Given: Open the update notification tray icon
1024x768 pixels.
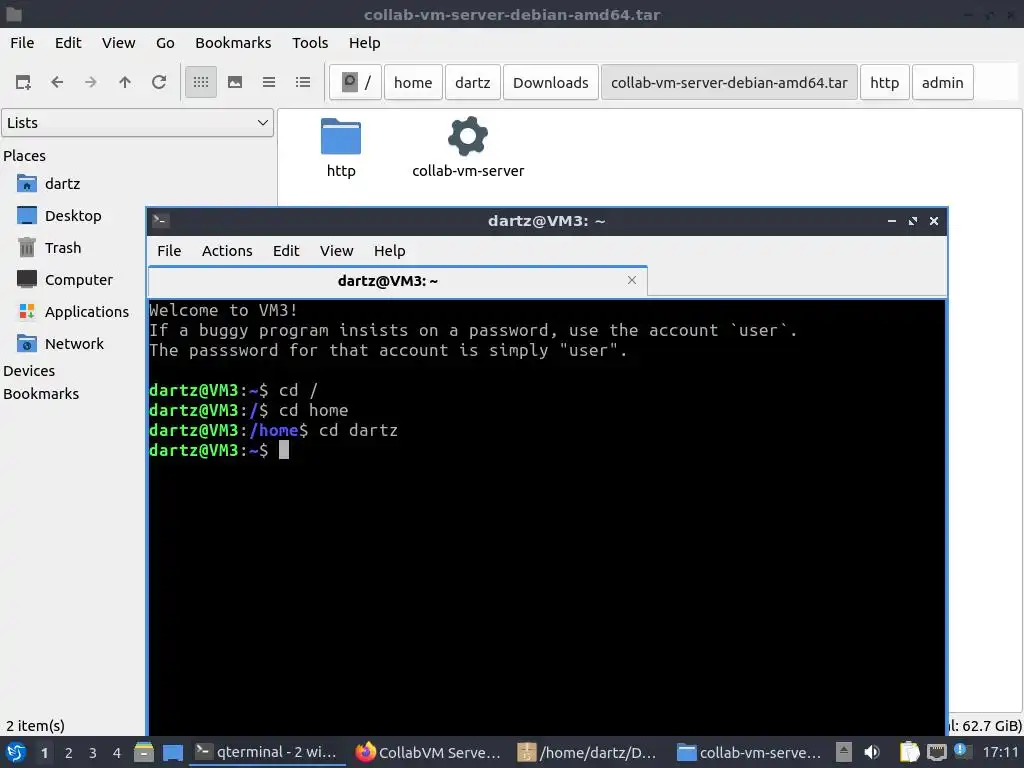Looking at the screenshot, I should [x=961, y=750].
